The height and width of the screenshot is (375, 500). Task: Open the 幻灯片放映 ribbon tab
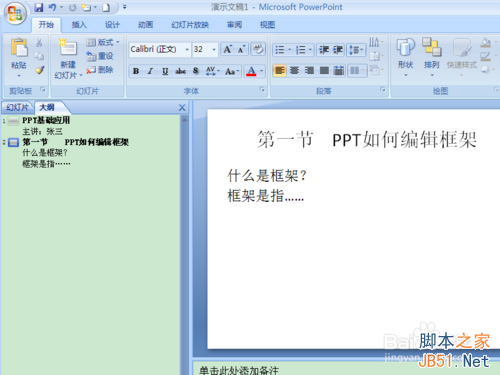coord(190,25)
